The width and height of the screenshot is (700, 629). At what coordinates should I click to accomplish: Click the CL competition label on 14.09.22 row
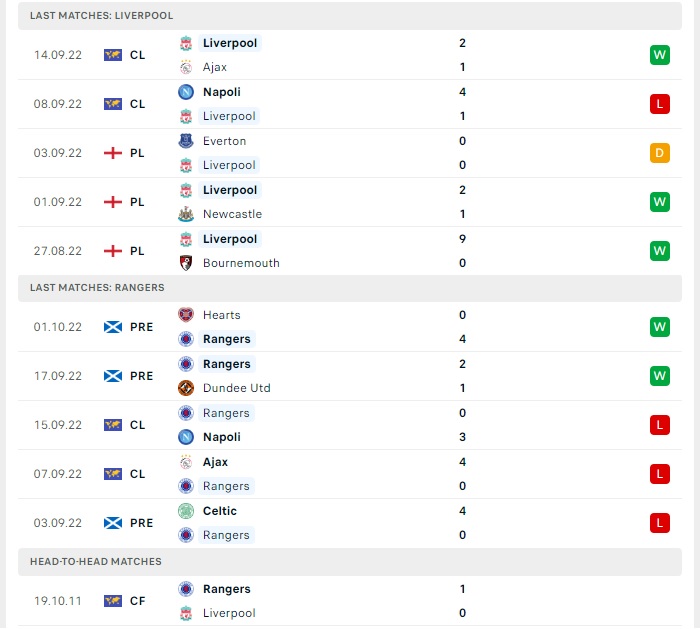click(x=138, y=55)
